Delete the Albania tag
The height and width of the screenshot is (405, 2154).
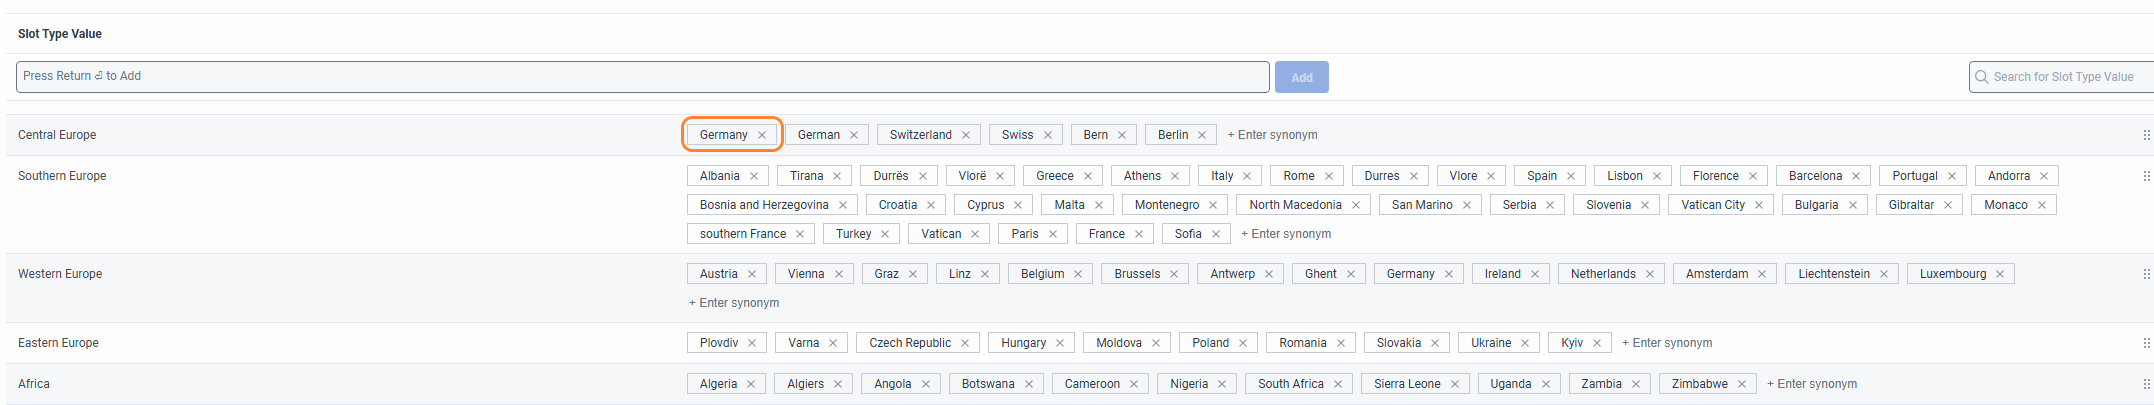pos(754,176)
